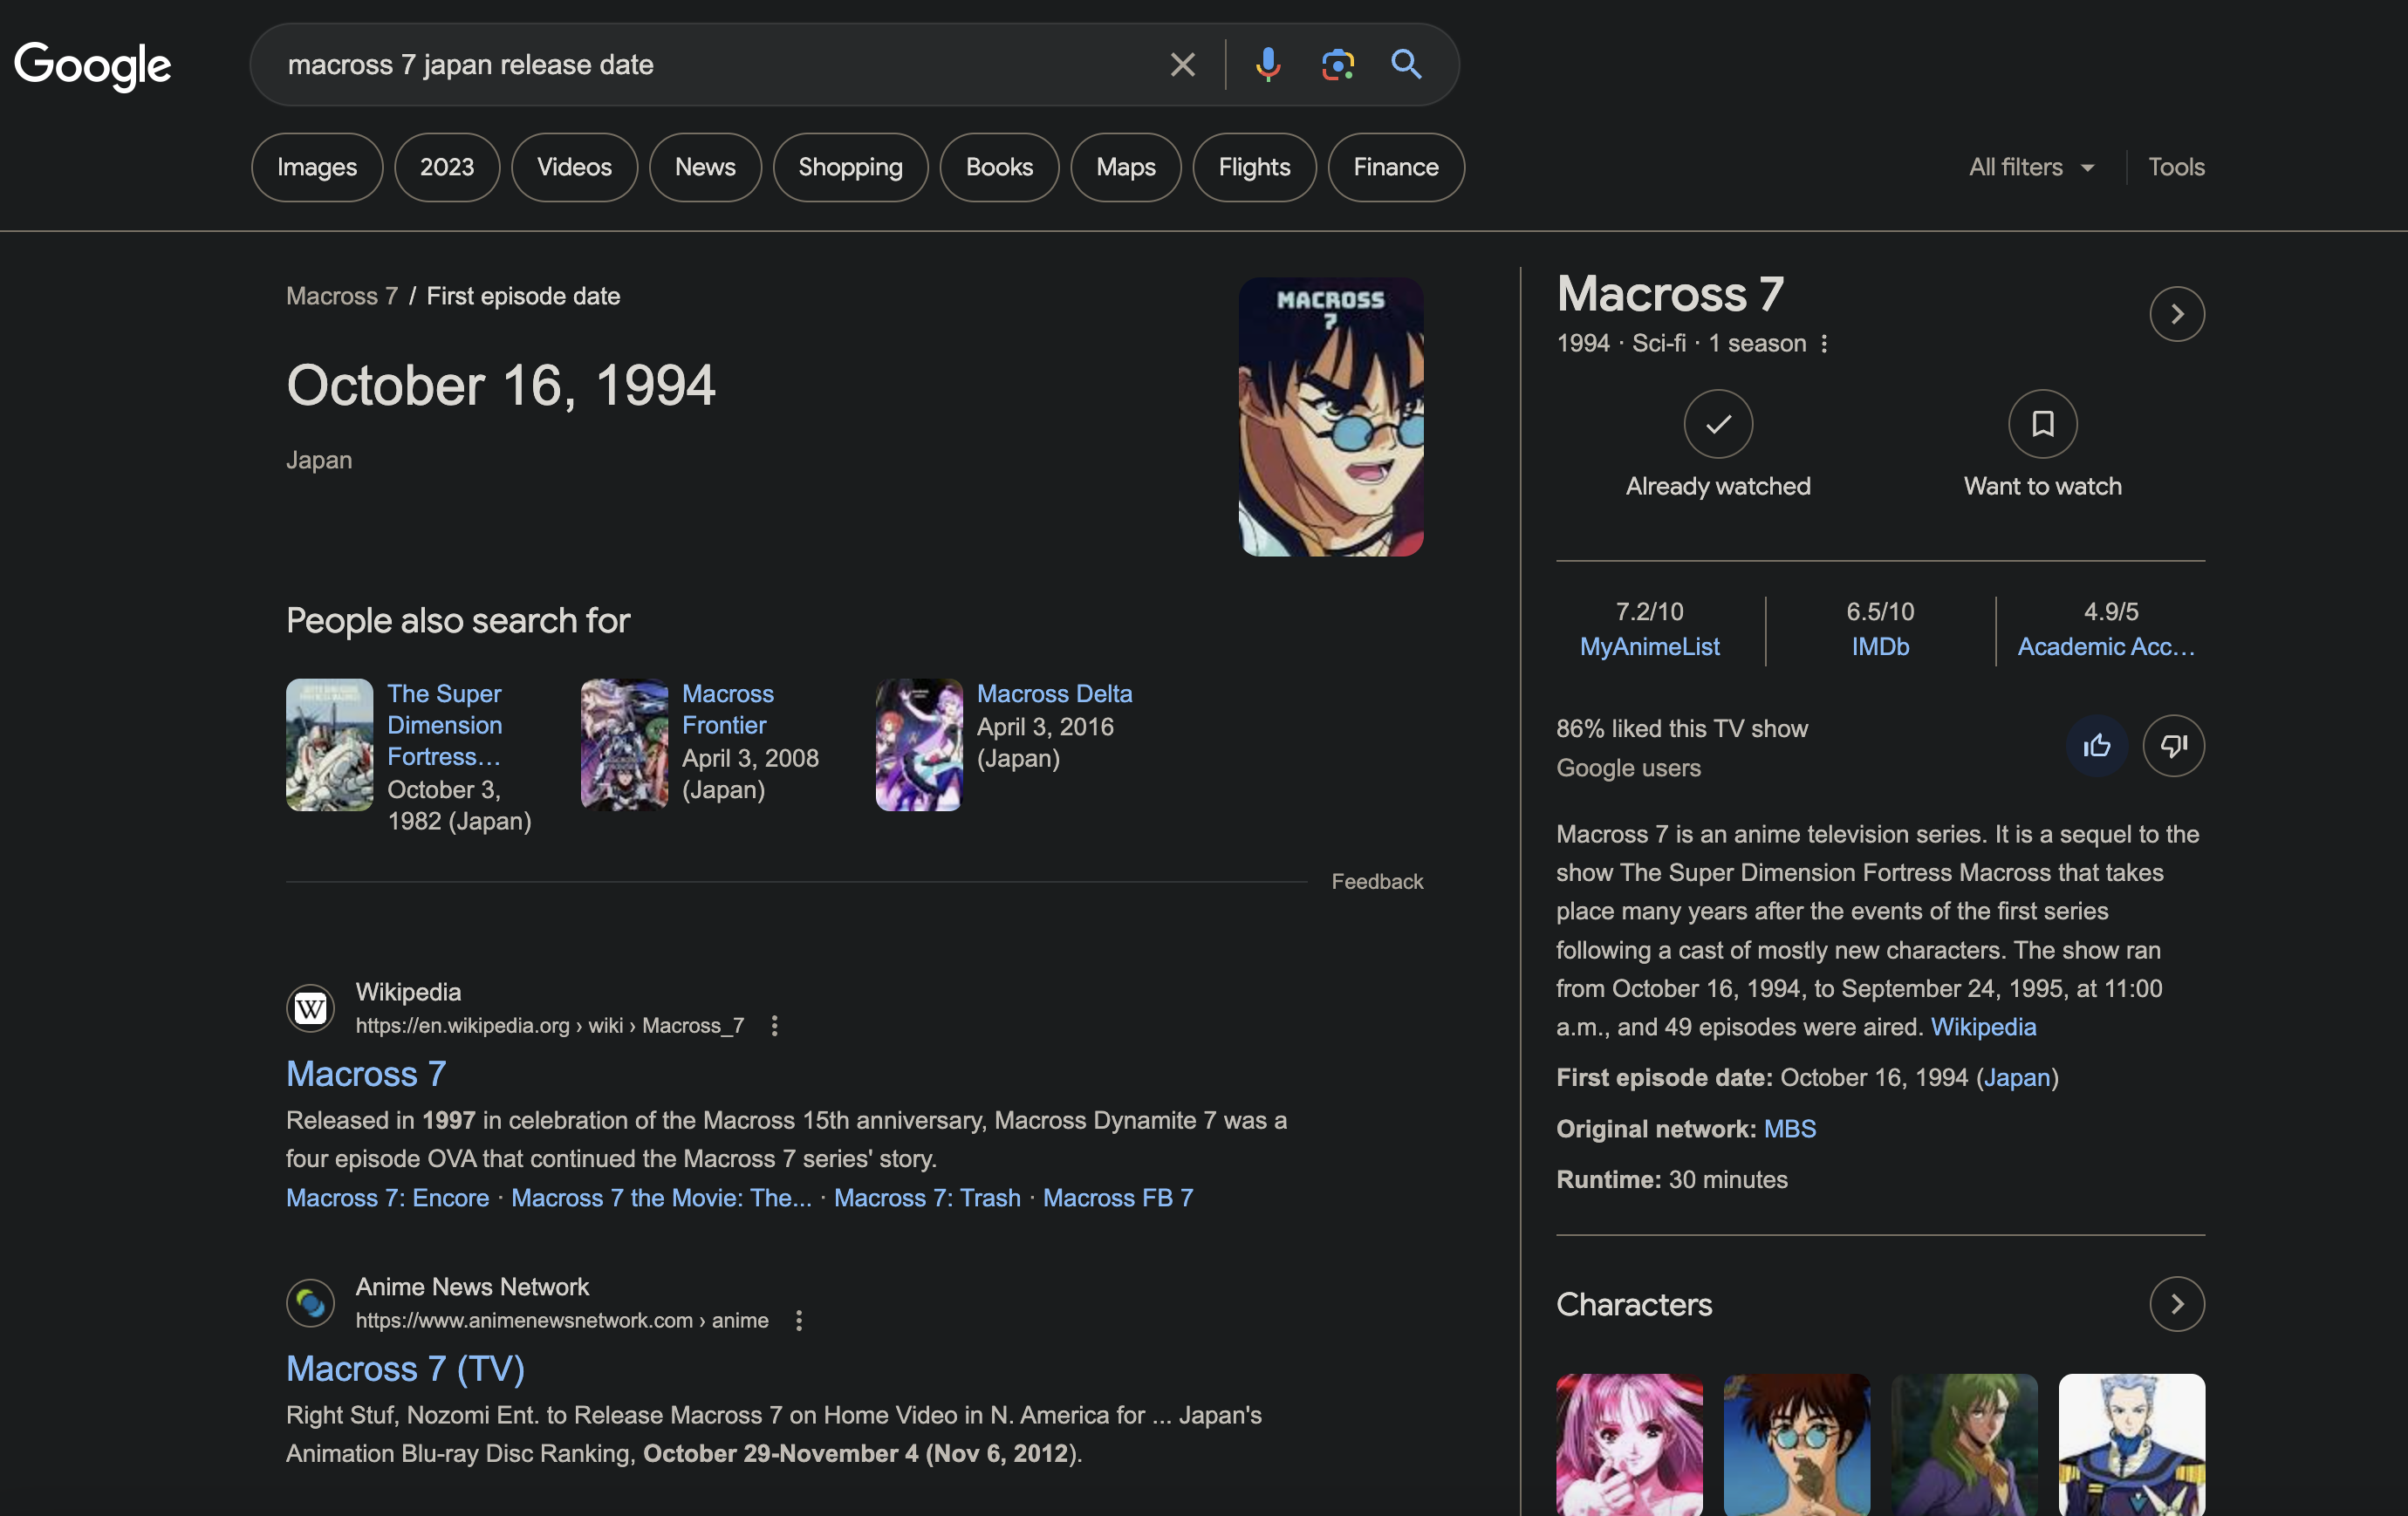Filter results by 2023 chip
This screenshot has height=1516, width=2408.
point(446,167)
